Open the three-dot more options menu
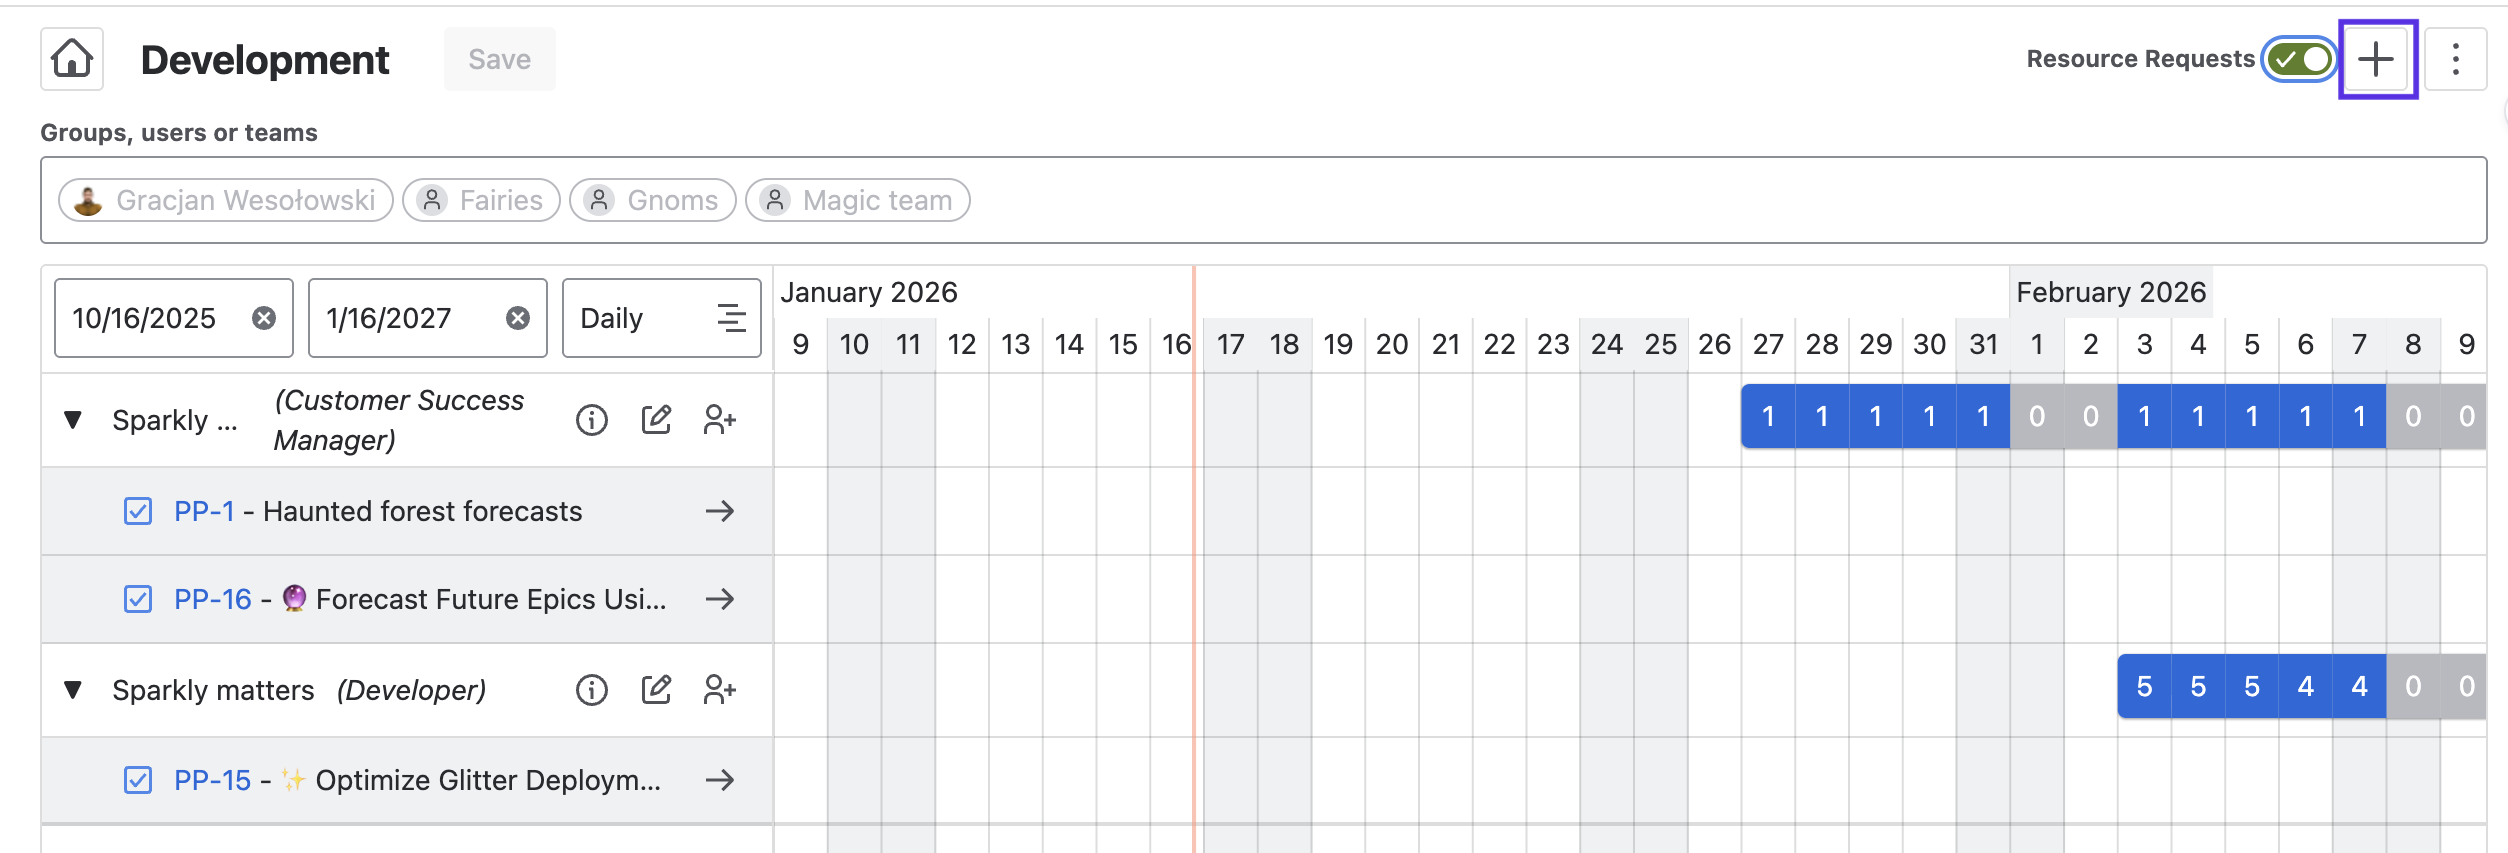The image size is (2508, 853). coord(2455,59)
